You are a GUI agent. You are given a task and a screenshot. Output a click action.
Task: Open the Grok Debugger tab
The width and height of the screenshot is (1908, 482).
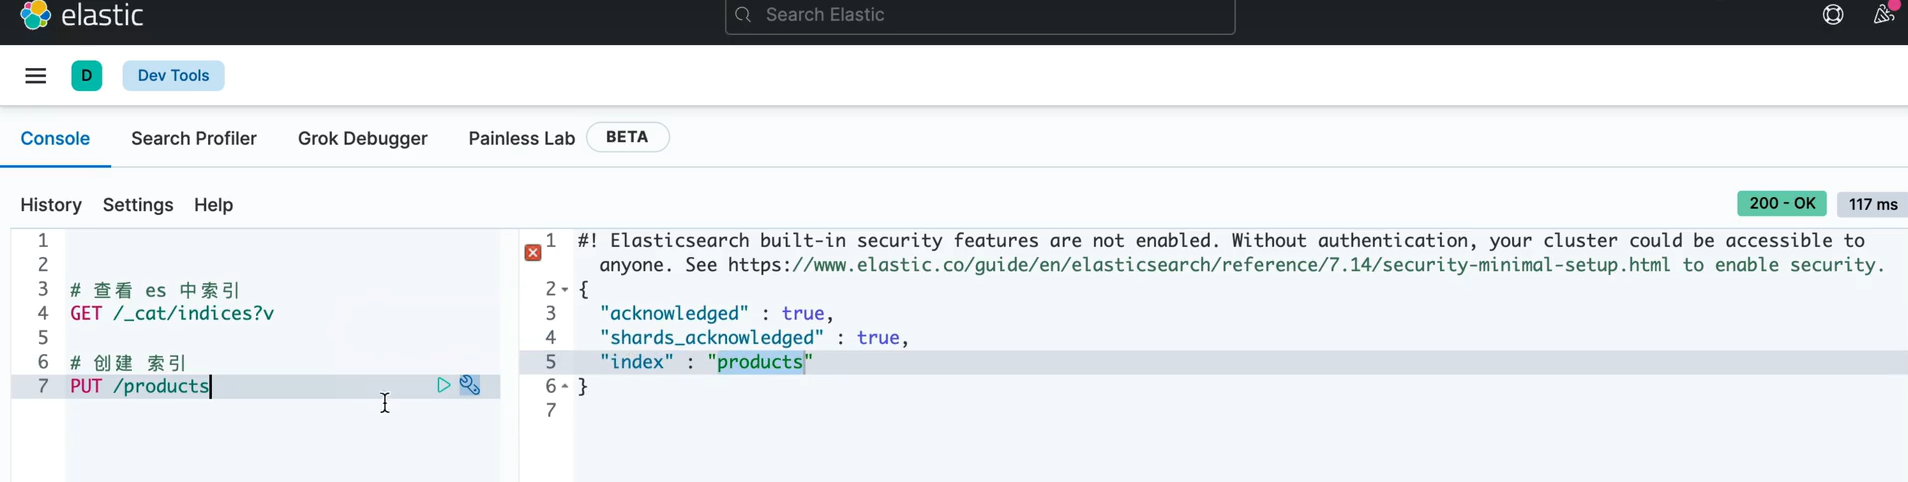(x=363, y=139)
